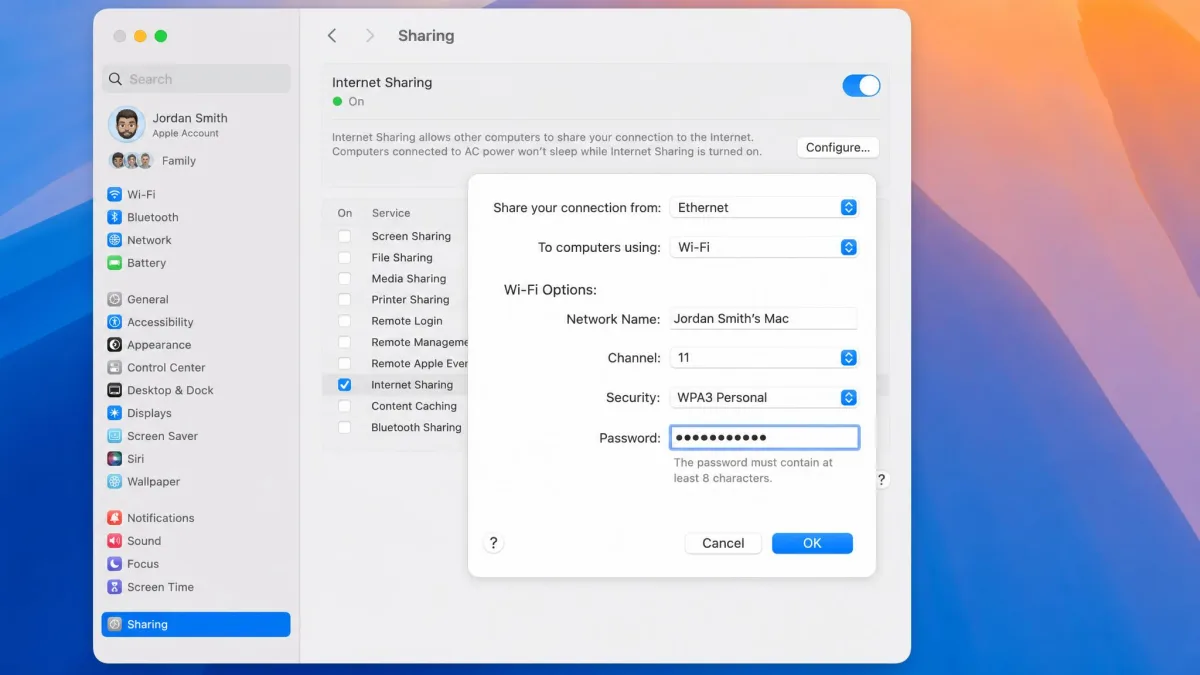Open Control Center icon in sidebar
The image size is (1200, 675).
point(115,367)
